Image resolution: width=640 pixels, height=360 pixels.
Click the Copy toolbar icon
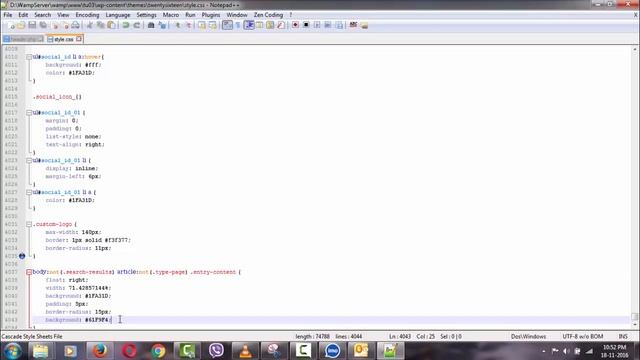point(100,25)
